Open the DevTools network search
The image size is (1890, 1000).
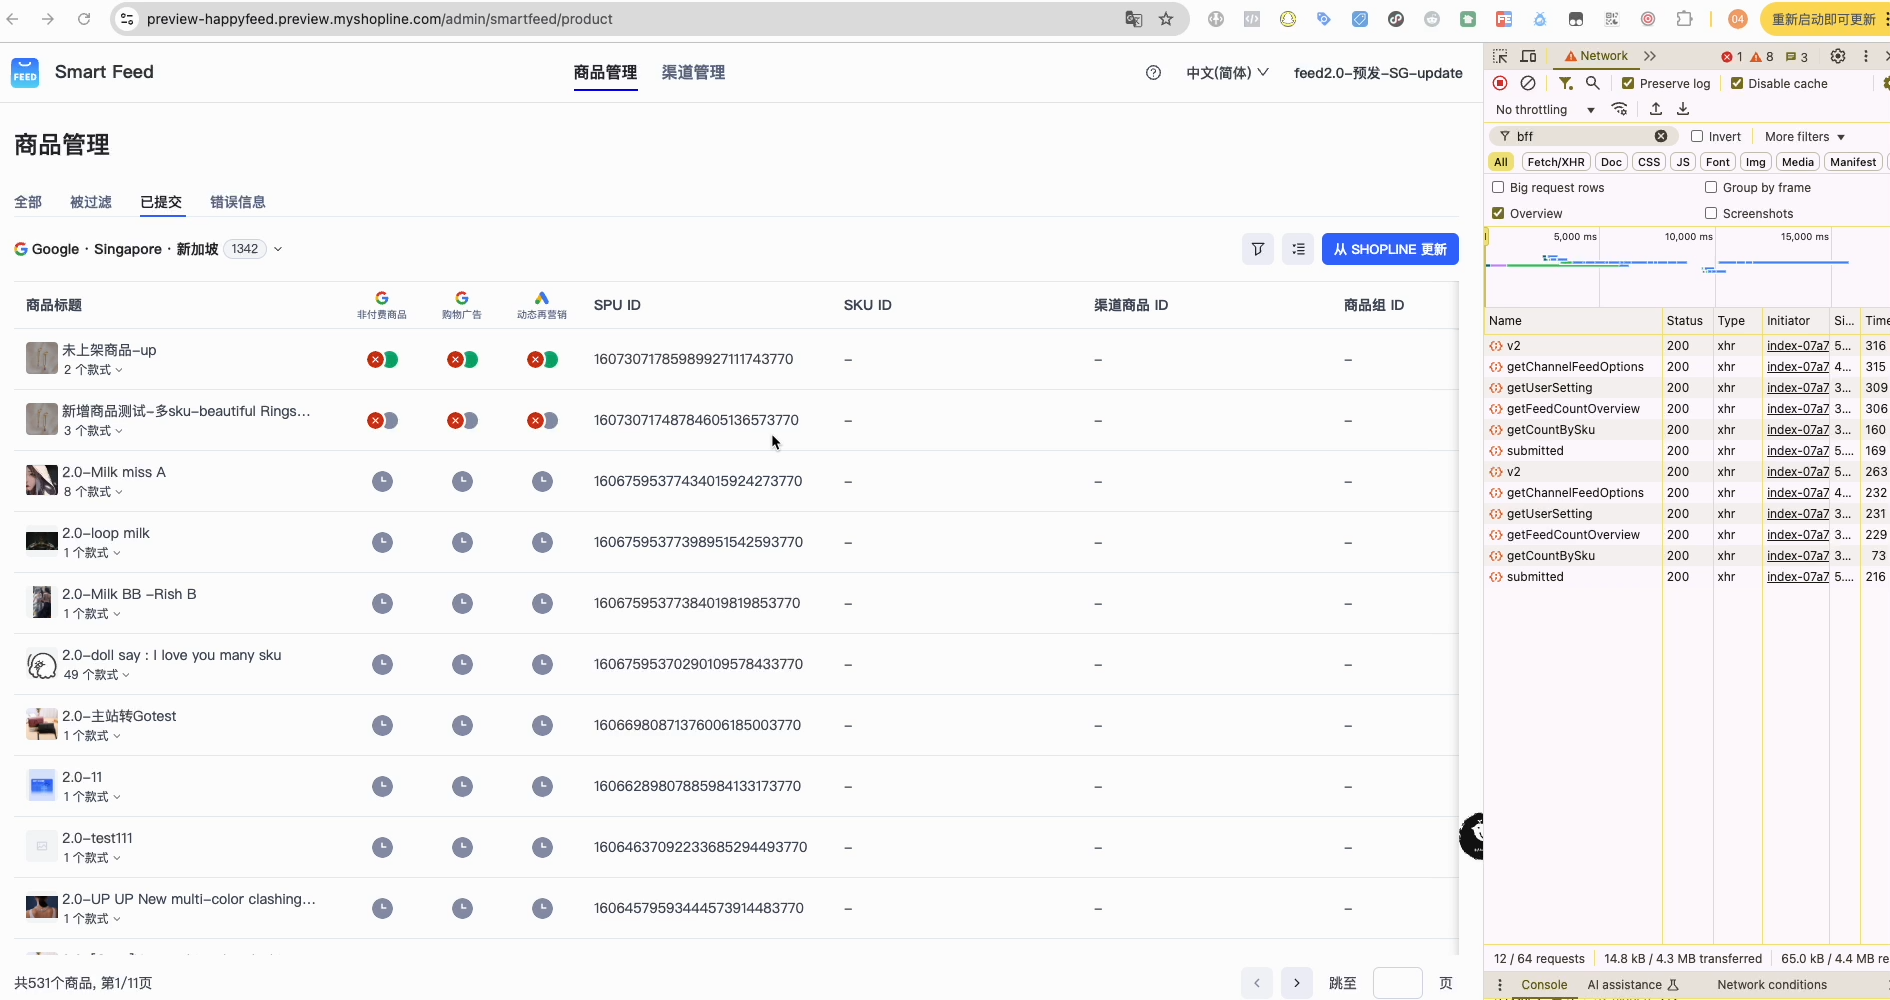(1593, 83)
